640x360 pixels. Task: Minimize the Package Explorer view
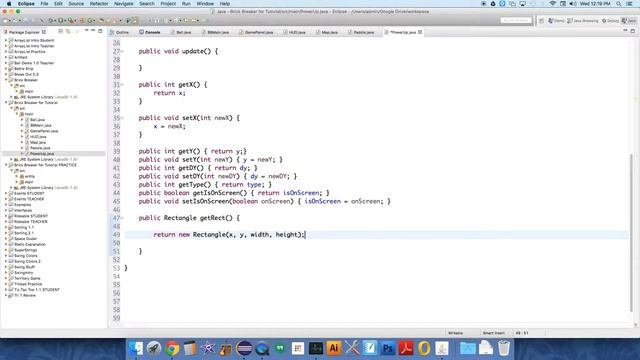(x=93, y=31)
